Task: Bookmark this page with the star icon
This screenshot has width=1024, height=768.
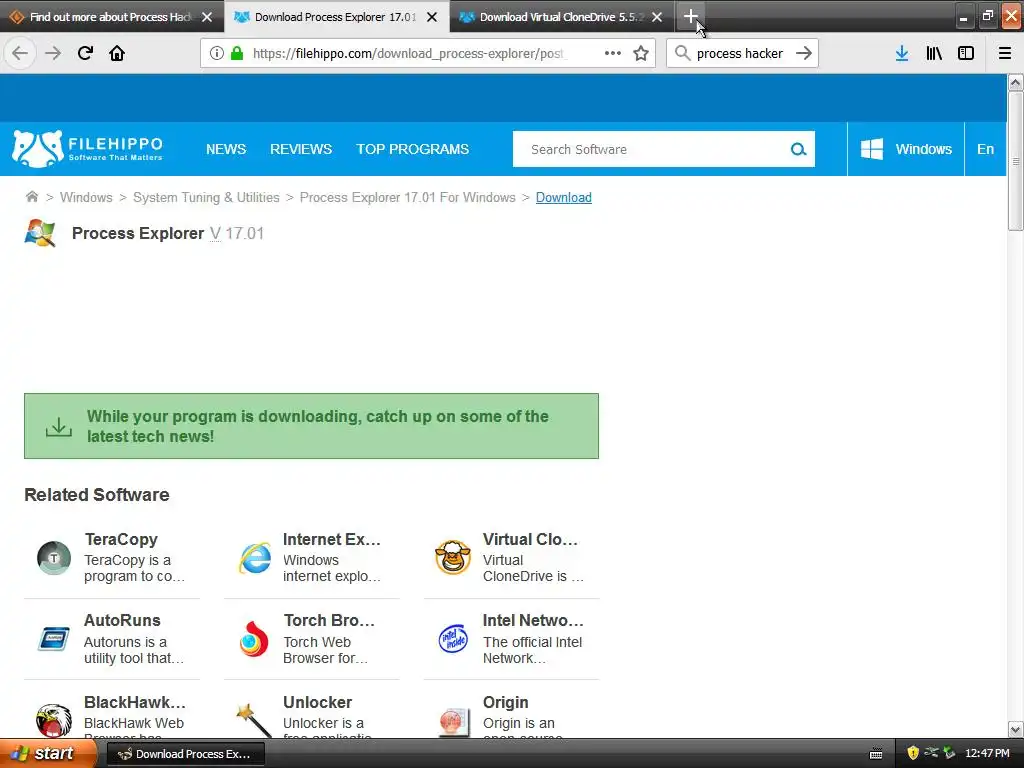Action: tap(641, 53)
